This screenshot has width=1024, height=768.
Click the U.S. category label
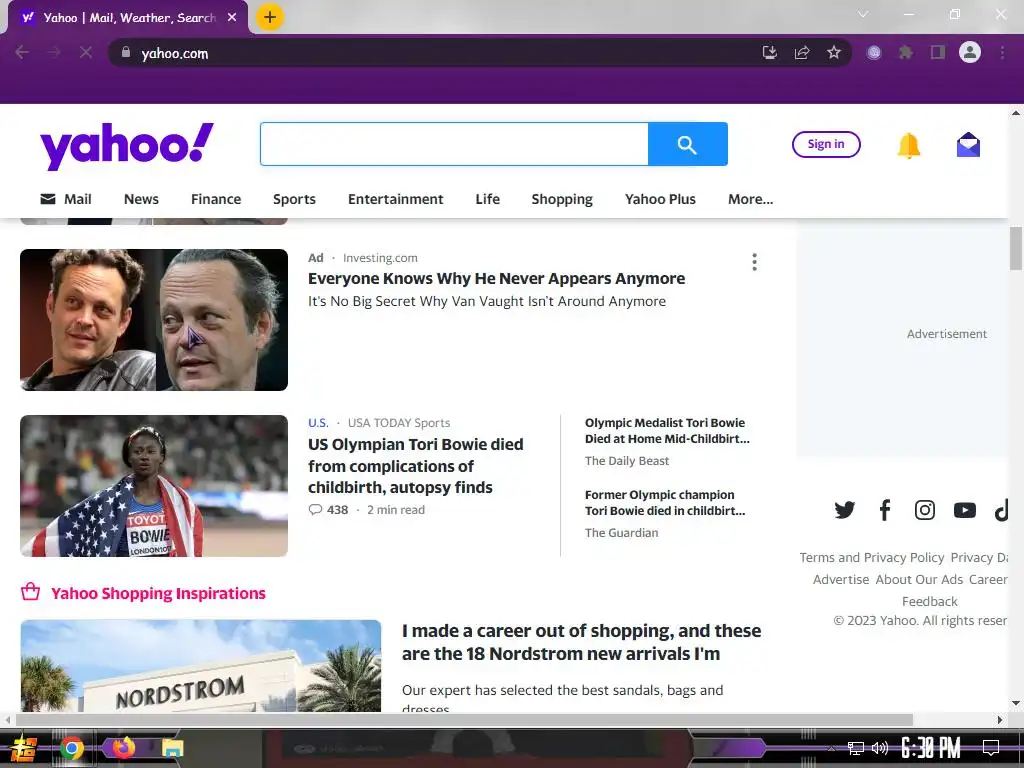click(318, 423)
